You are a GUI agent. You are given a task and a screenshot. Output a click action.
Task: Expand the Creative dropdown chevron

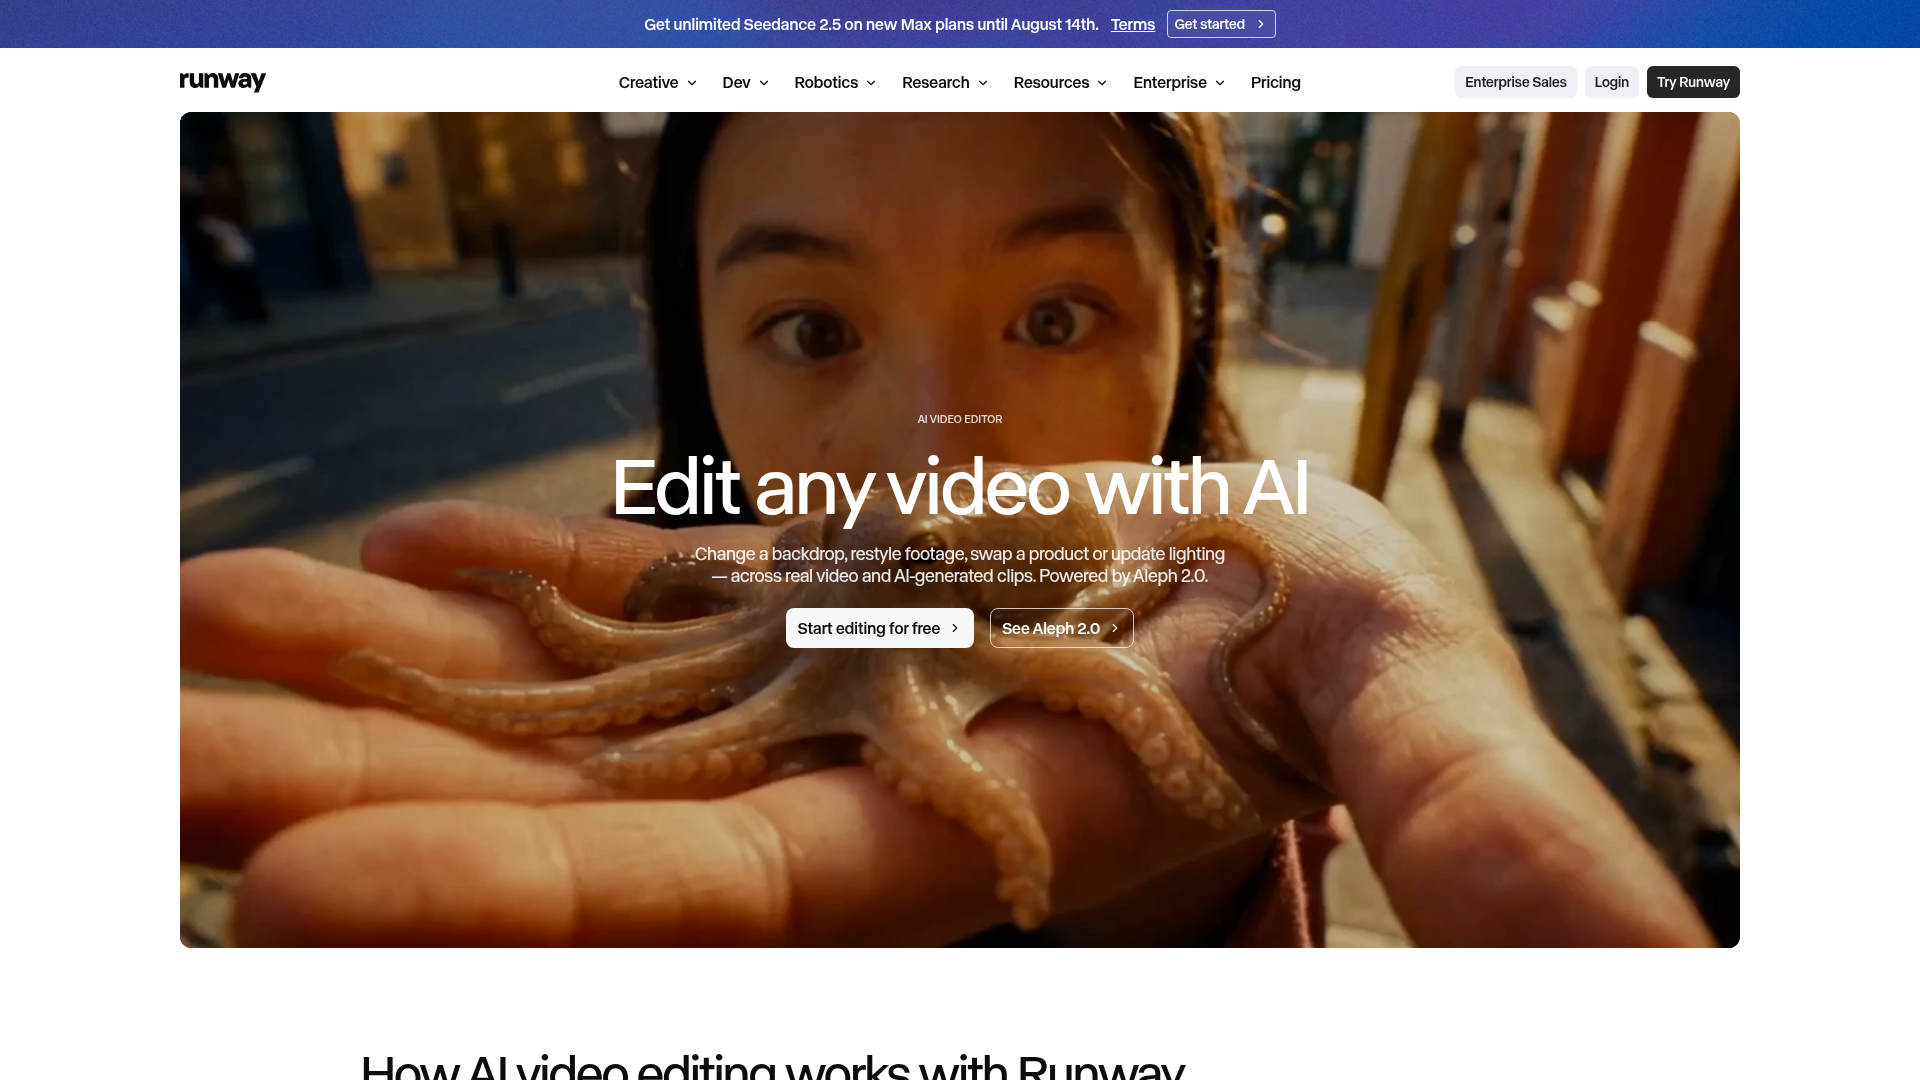[692, 83]
